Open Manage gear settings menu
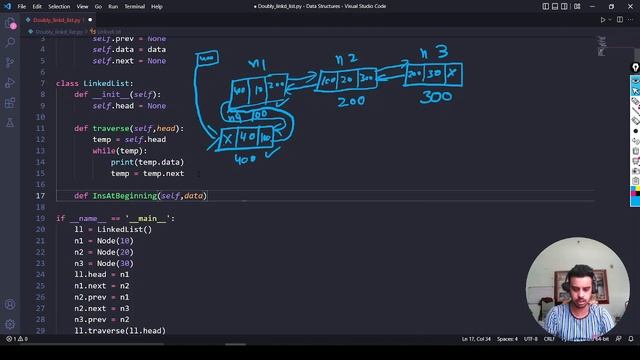This screenshot has height=360, width=640. point(10,324)
